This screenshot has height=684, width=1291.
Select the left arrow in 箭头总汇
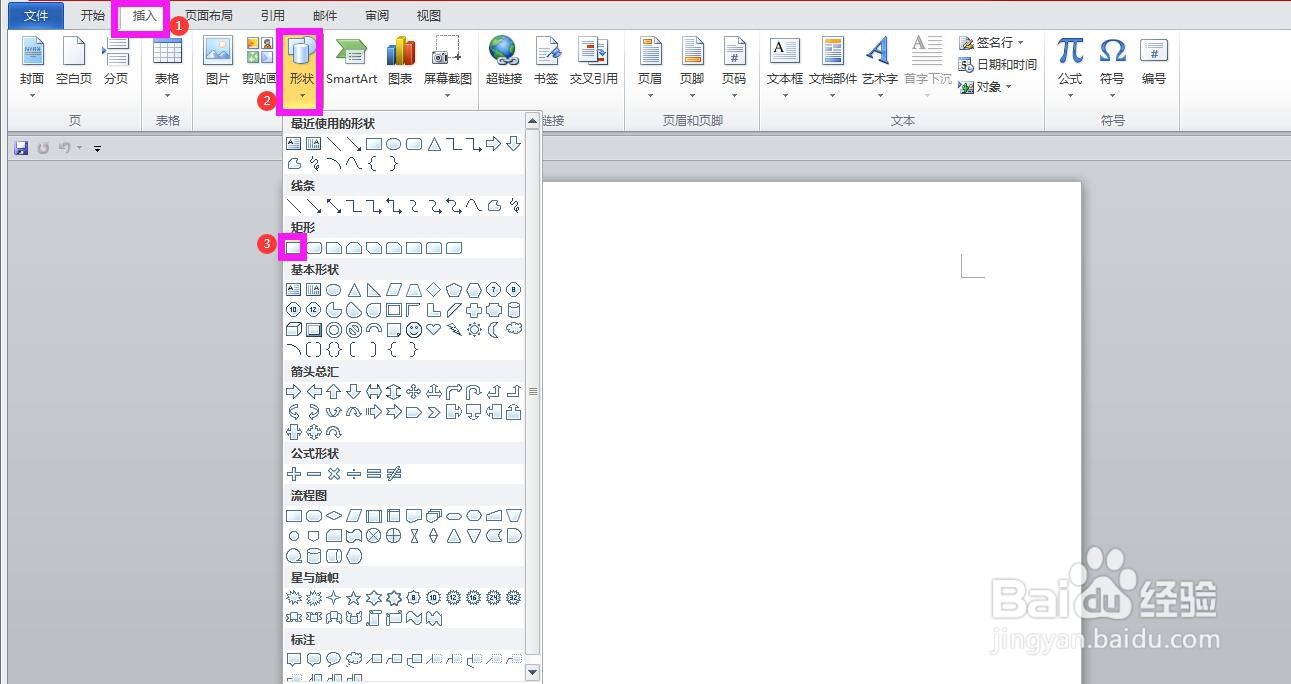pos(316,391)
